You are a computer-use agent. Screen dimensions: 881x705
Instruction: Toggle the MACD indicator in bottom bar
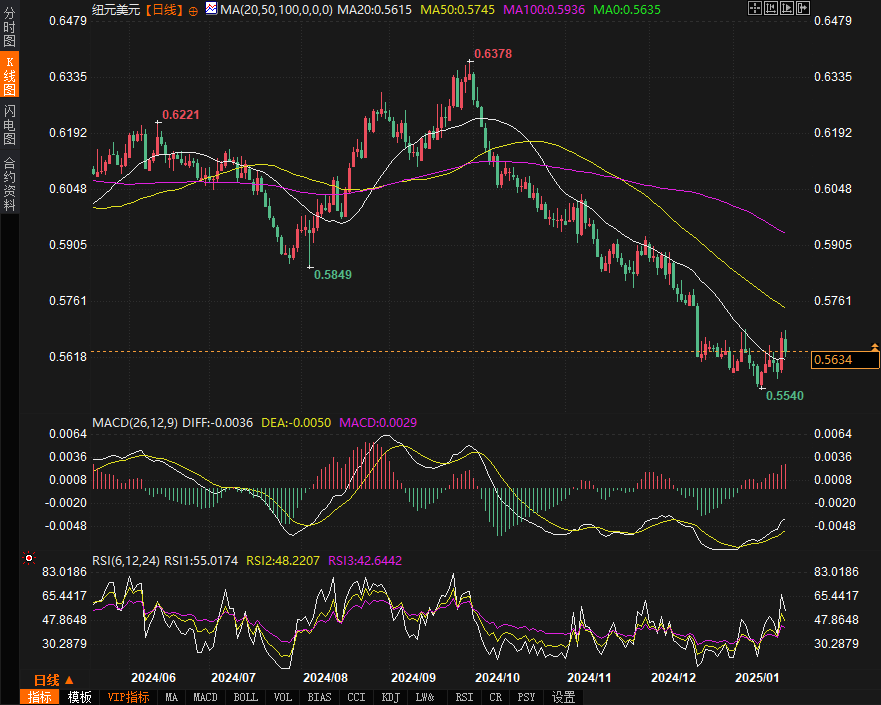tap(205, 697)
